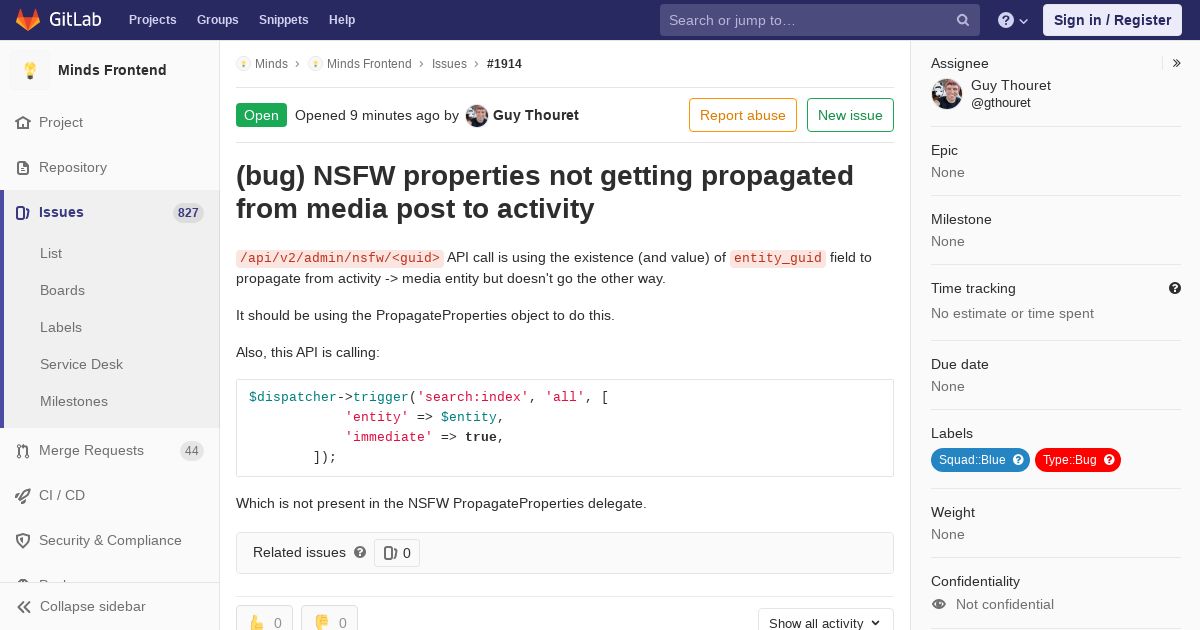Image resolution: width=1200 pixels, height=630 pixels.
Task: Click the entity_guid code text
Action: (x=778, y=258)
